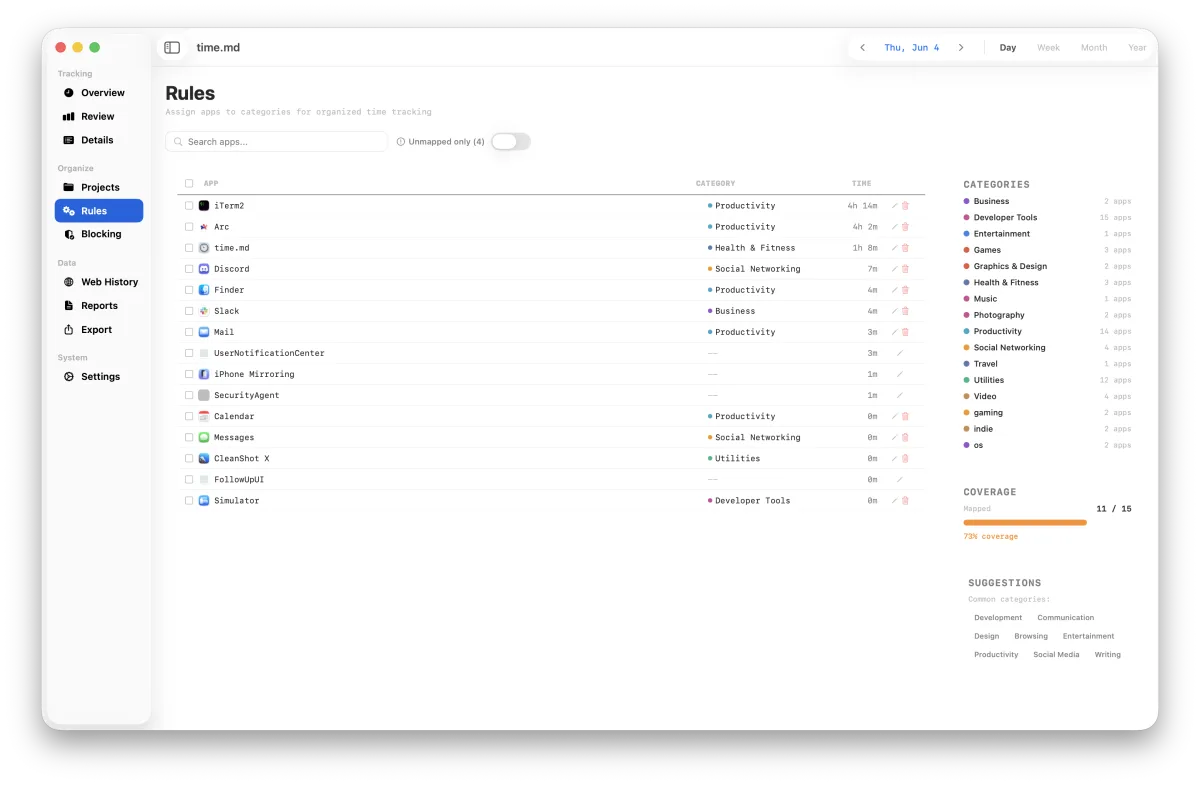Screen dimensions: 1200x785
Task: Edit UserNotificationCenter rule pencil icon
Action: (x=900, y=353)
